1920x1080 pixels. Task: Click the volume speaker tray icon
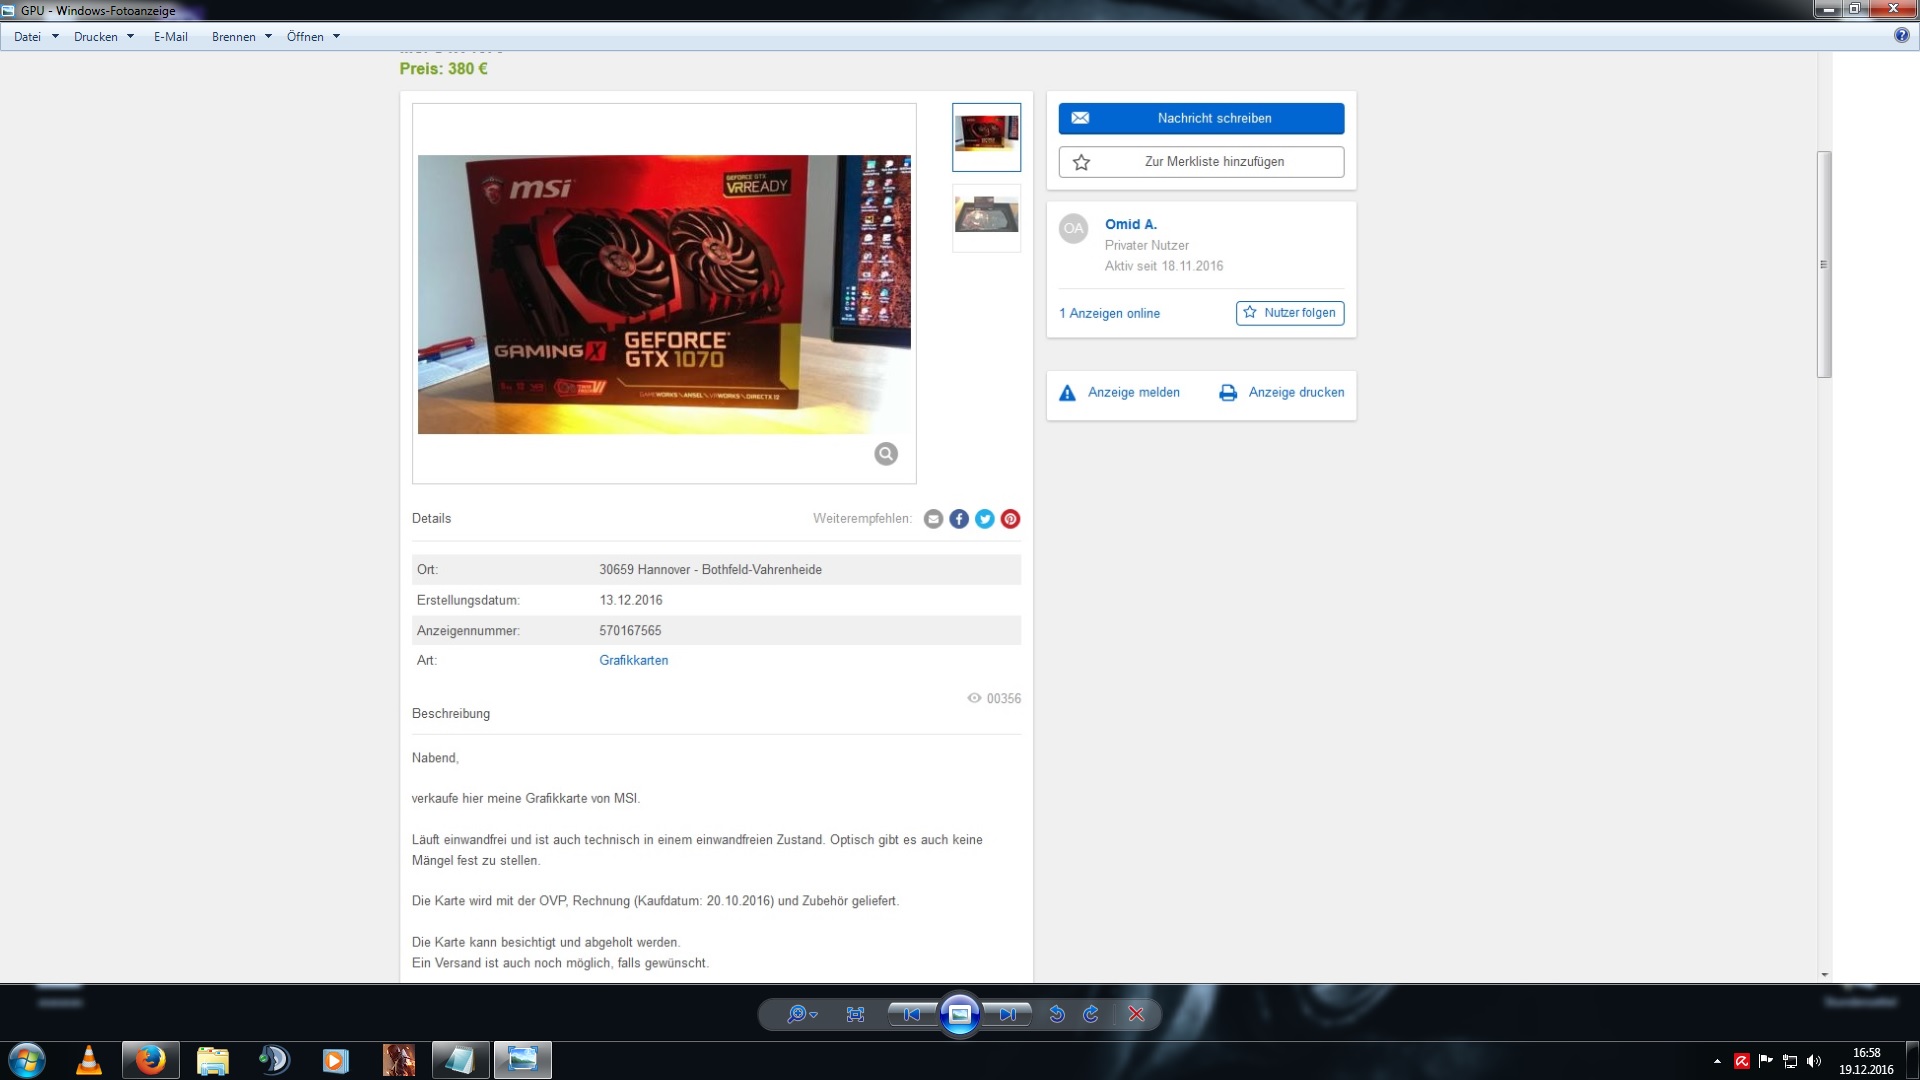point(1814,1061)
